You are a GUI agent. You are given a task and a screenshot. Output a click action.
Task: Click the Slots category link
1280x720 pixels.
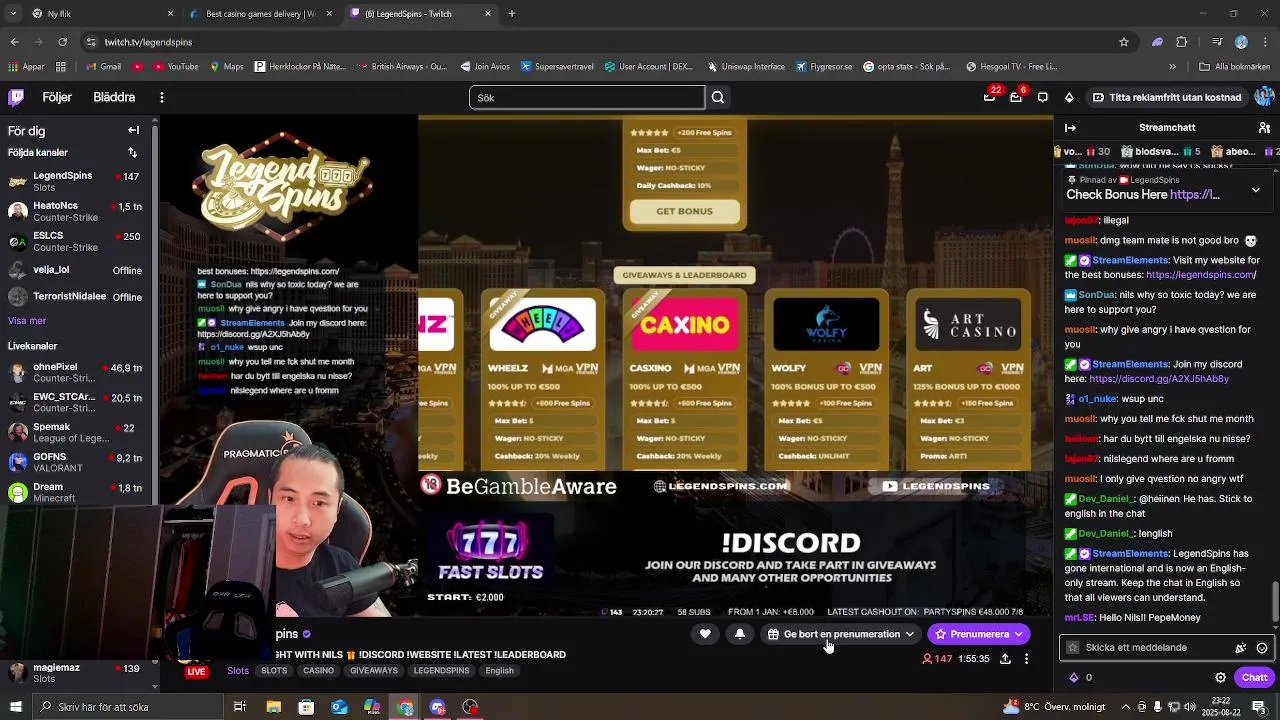pos(238,671)
